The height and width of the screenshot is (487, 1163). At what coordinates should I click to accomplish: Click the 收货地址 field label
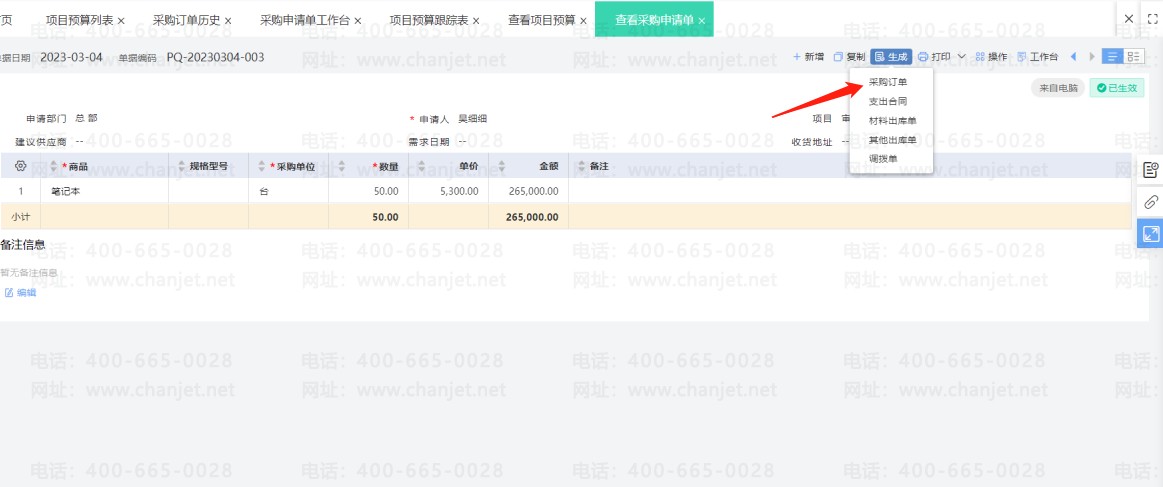click(812, 142)
